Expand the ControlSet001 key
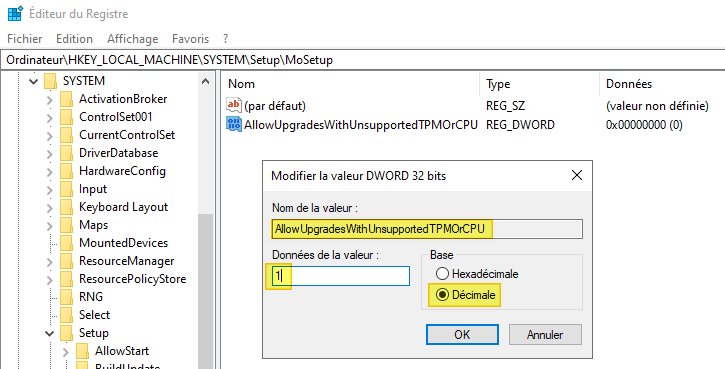Viewport: 725px width, 369px height. (50, 117)
